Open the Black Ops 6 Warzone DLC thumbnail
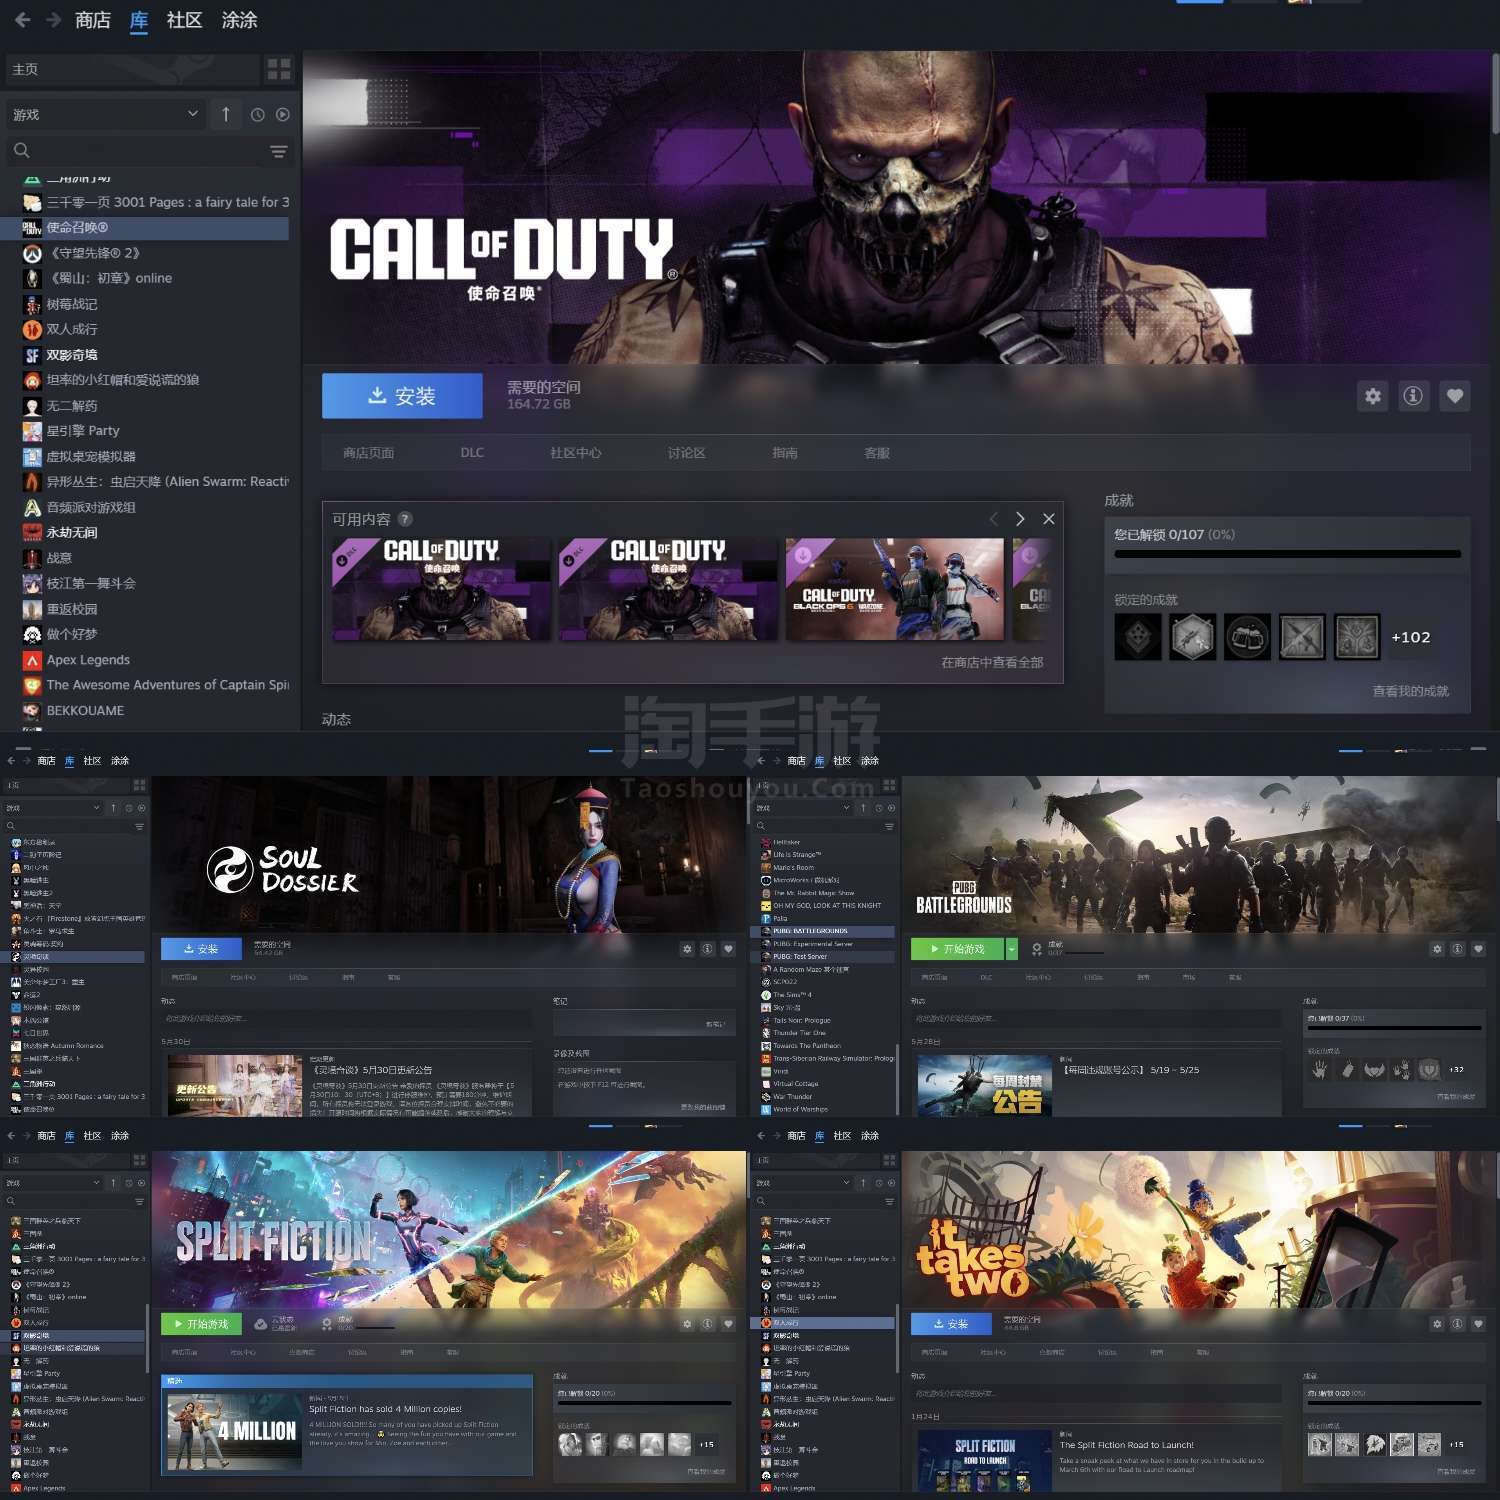Viewport: 1500px width, 1500px height. click(x=895, y=589)
